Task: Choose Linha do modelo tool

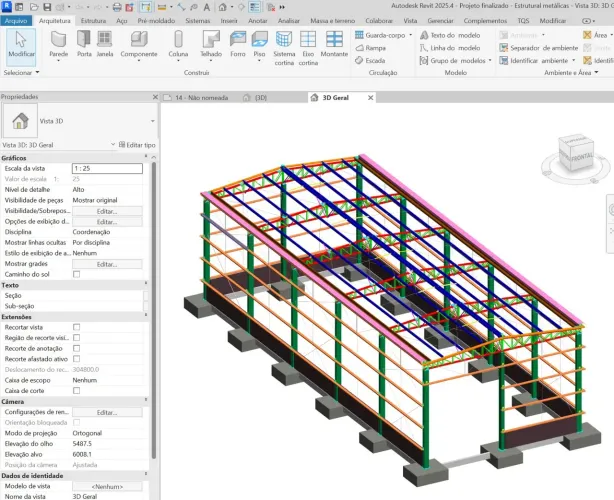Action: pos(450,48)
